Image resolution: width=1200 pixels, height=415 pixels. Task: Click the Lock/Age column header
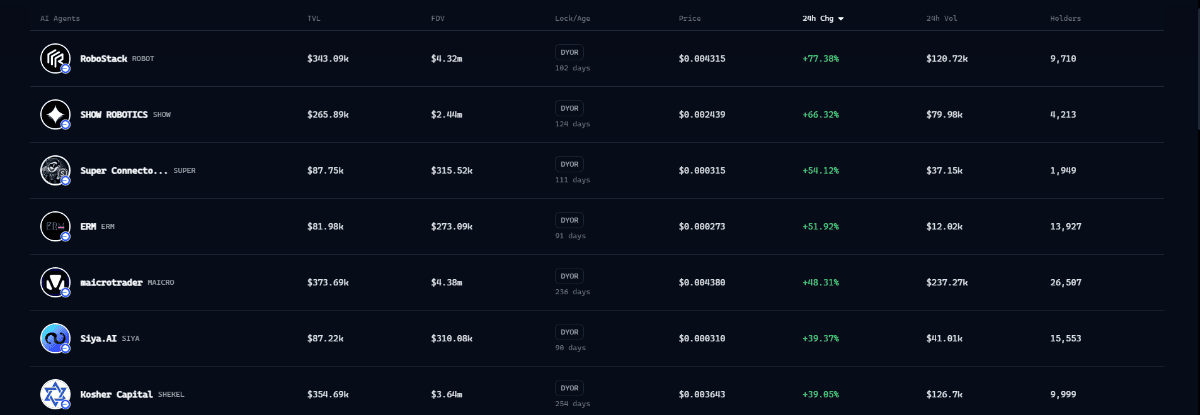tap(573, 19)
